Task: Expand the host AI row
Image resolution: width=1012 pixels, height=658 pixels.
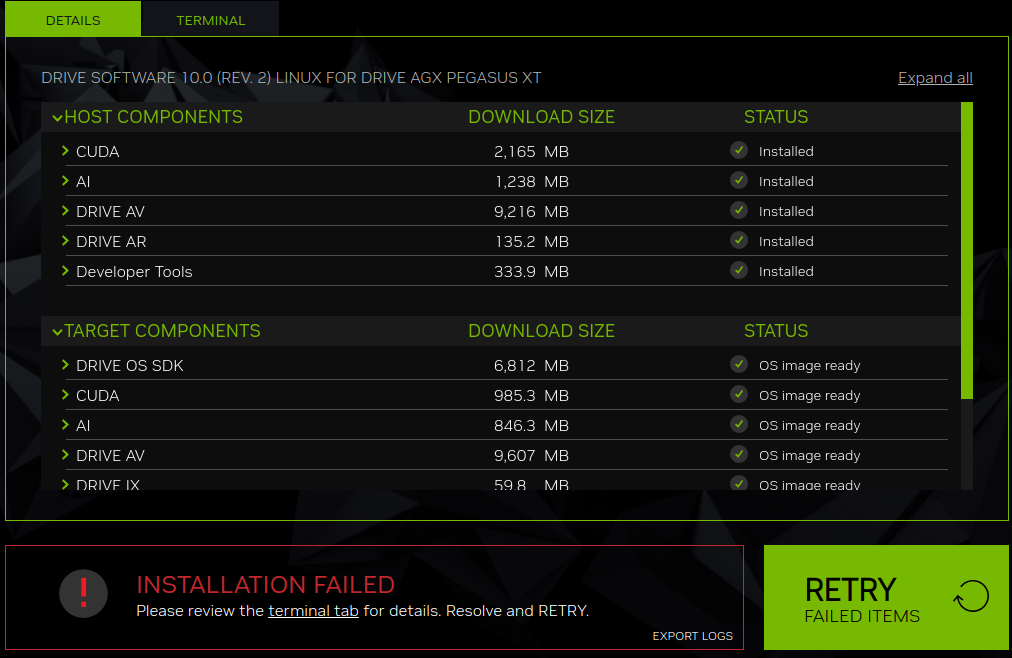Action: pos(65,181)
